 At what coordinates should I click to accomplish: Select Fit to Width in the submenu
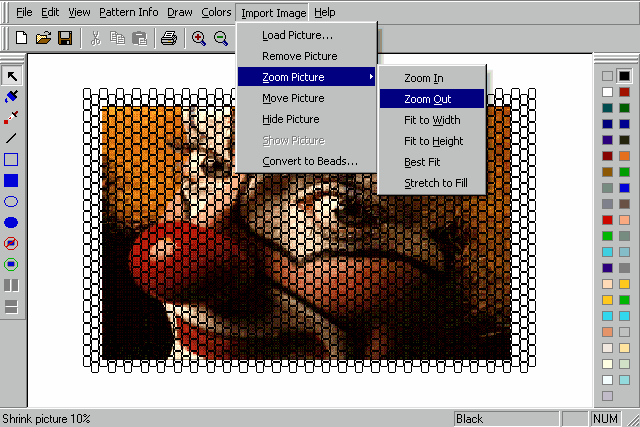(432, 120)
